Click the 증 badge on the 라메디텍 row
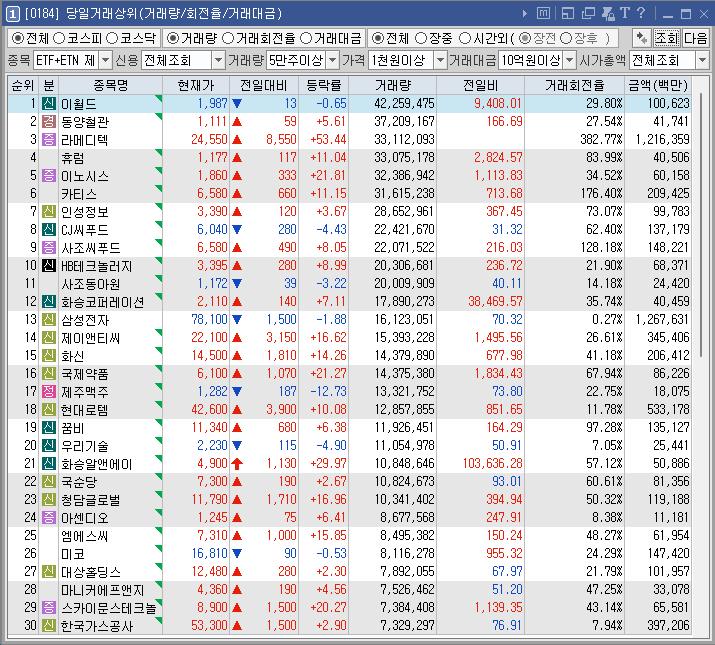Image resolution: width=715 pixels, height=645 pixels. click(49, 140)
